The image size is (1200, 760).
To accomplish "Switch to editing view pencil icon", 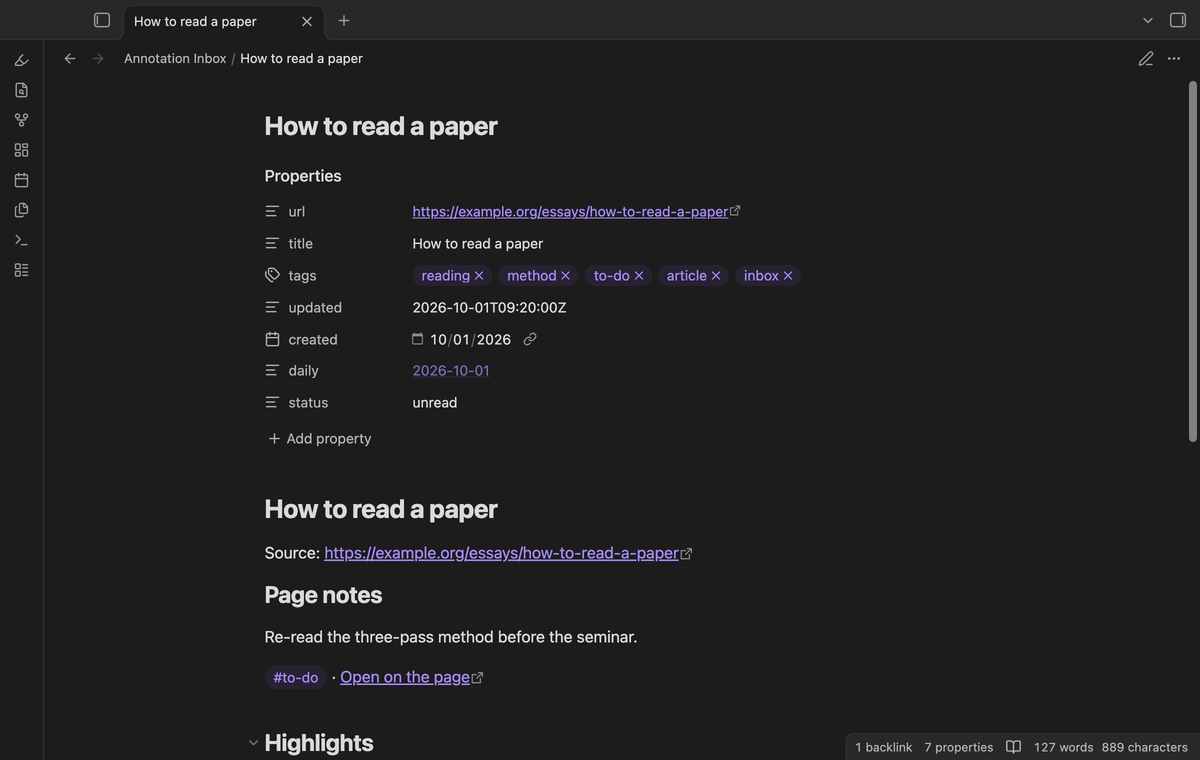I will [x=1146, y=58].
